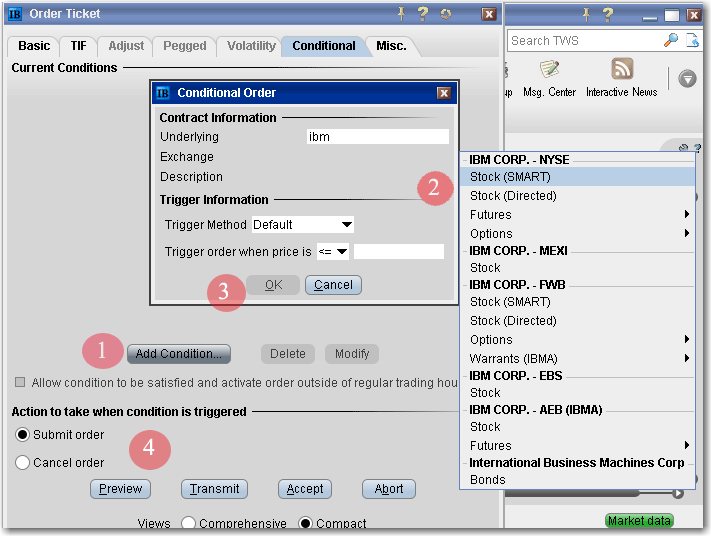The width and height of the screenshot is (711, 536).
Task: Open the Volatility tab
Action: tap(251, 46)
